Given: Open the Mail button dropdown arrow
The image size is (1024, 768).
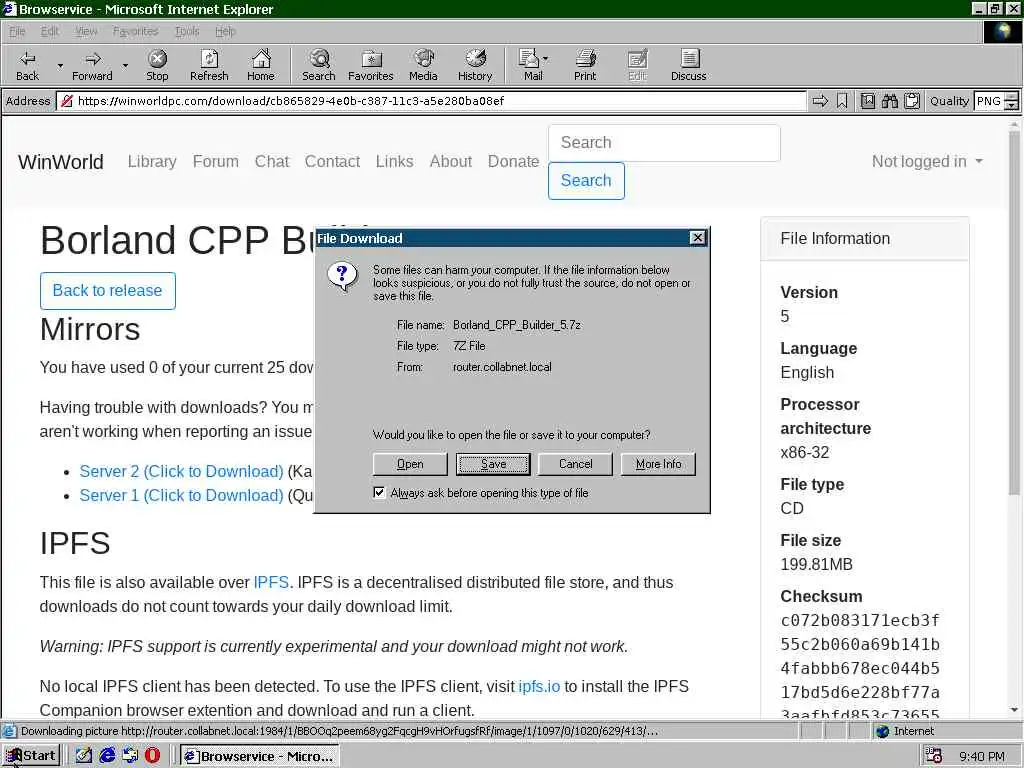Looking at the screenshot, I should coord(546,59).
